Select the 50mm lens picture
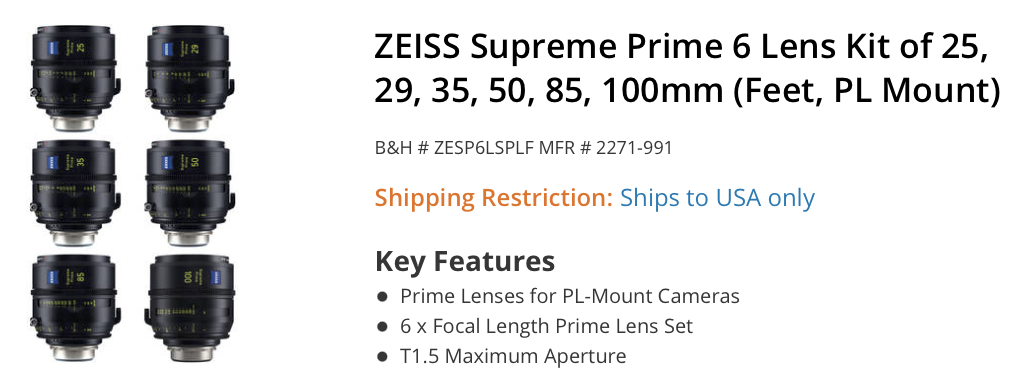This screenshot has width=1036, height=374. (x=188, y=193)
